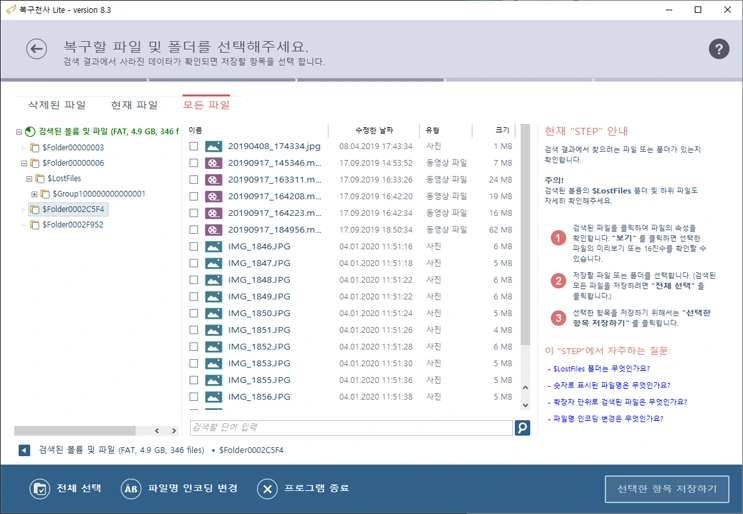Open the $LostFiles 폴더는 무엇인가요 link
Screen dimensions: 743x514
tap(601, 369)
